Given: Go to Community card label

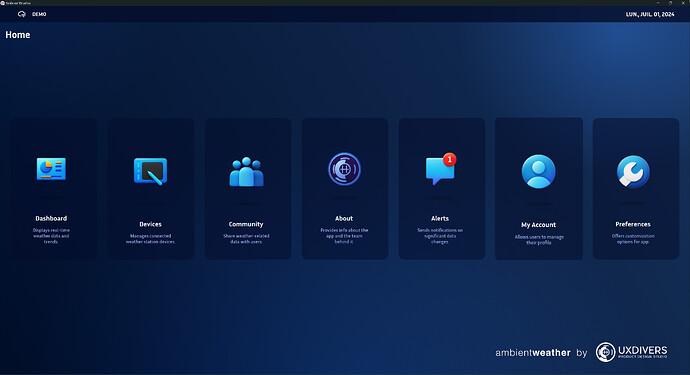Looking at the screenshot, I should 246,224.
